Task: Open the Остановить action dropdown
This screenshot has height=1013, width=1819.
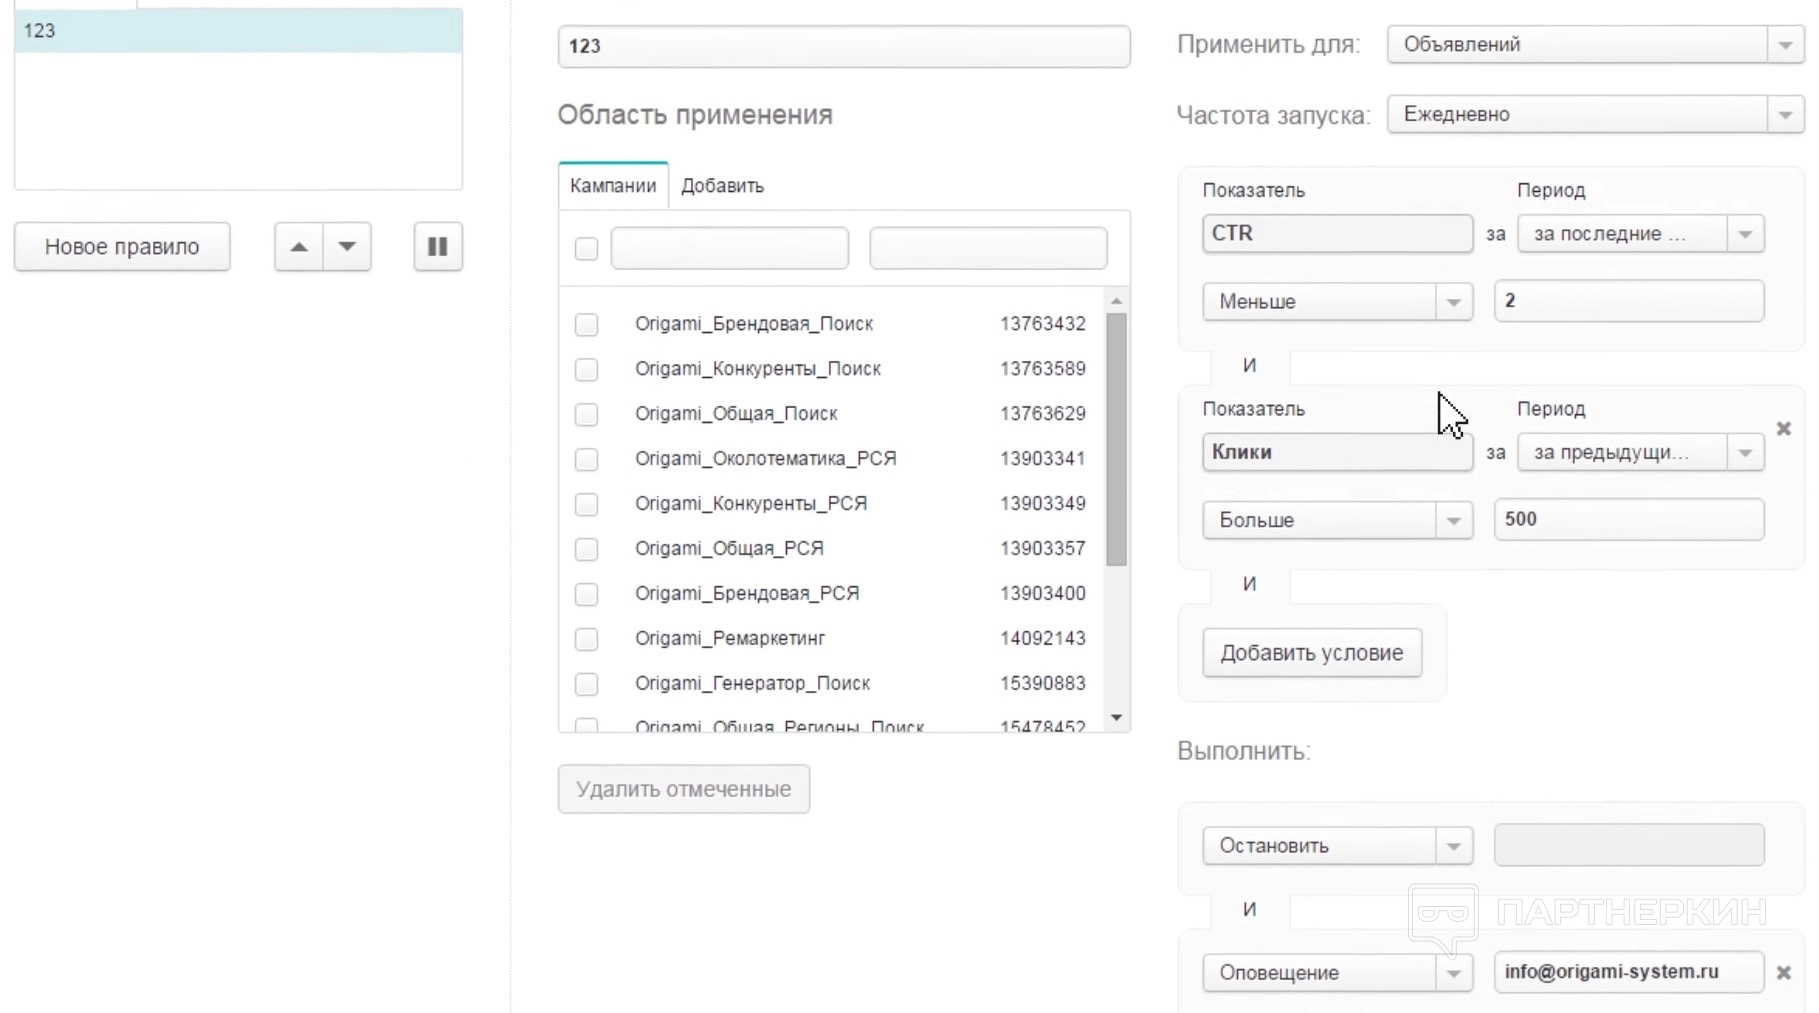Action: (1337, 846)
